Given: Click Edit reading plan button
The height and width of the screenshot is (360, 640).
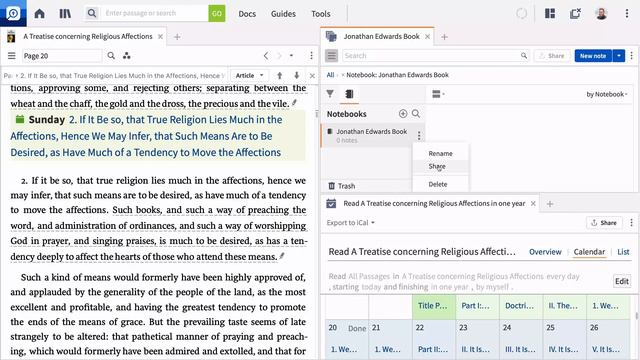Looking at the screenshot, I should tap(622, 281).
